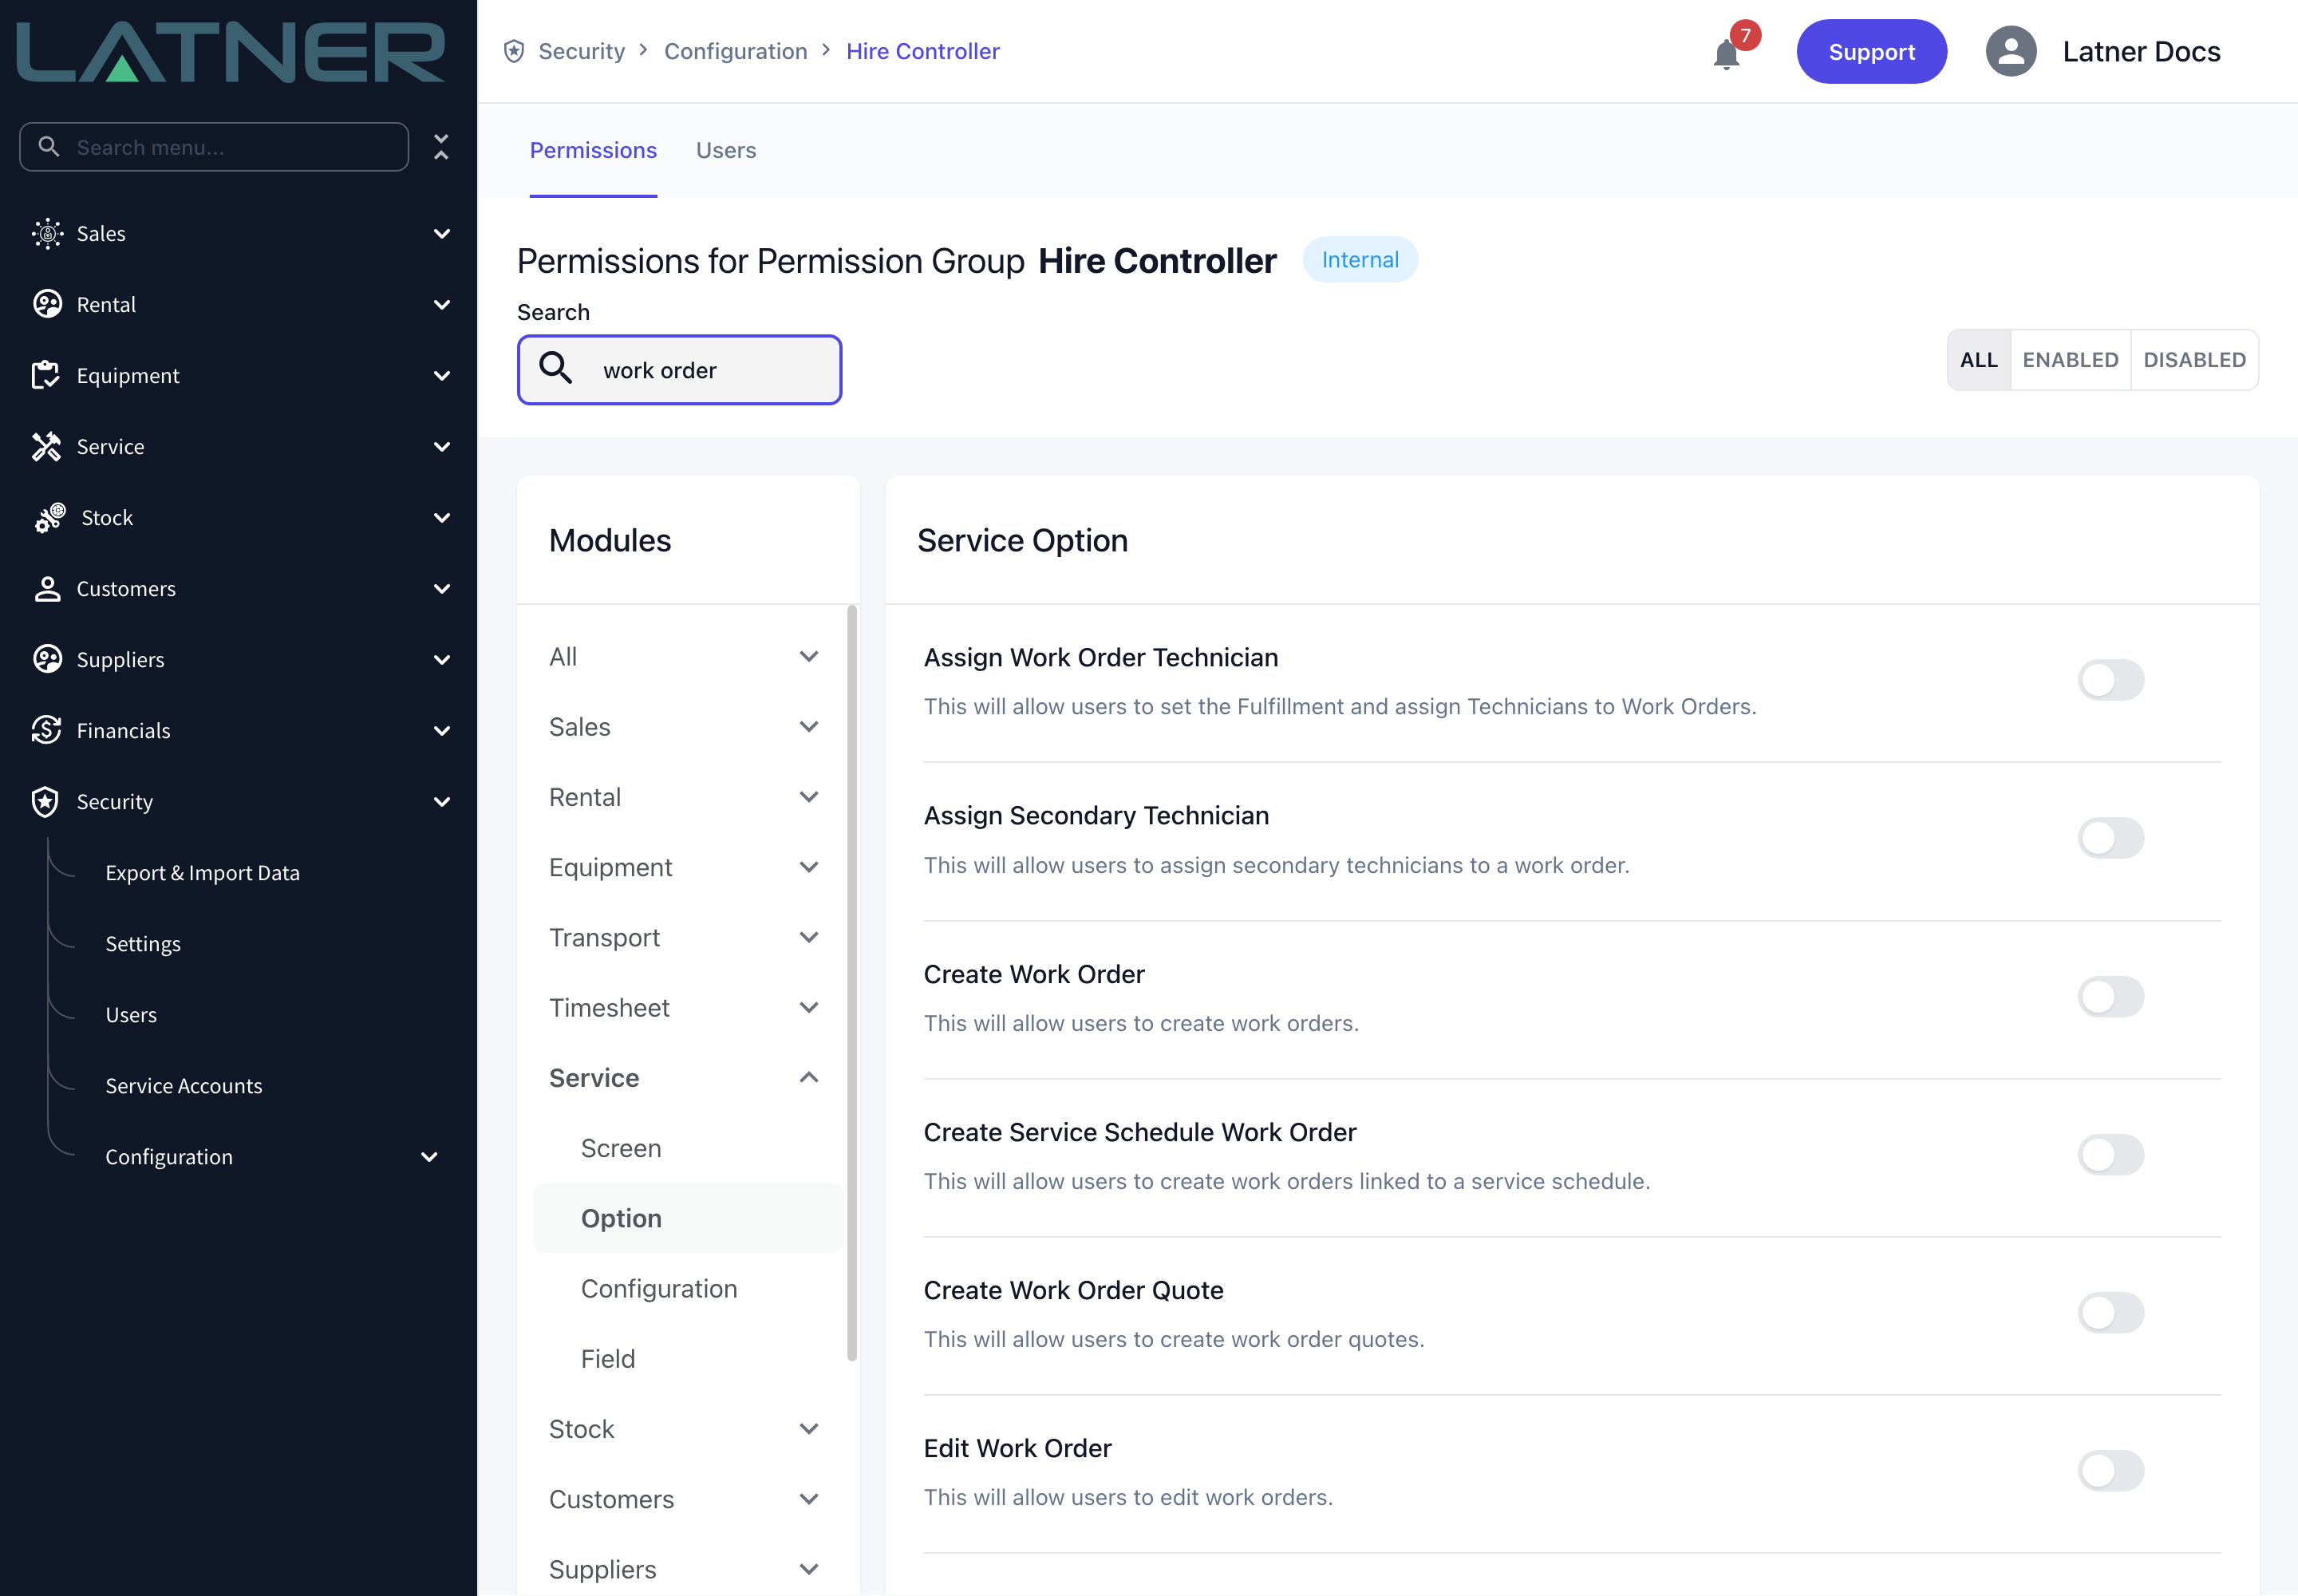Image resolution: width=2298 pixels, height=1596 pixels.
Task: Select Field under Service module
Action: 608,1358
